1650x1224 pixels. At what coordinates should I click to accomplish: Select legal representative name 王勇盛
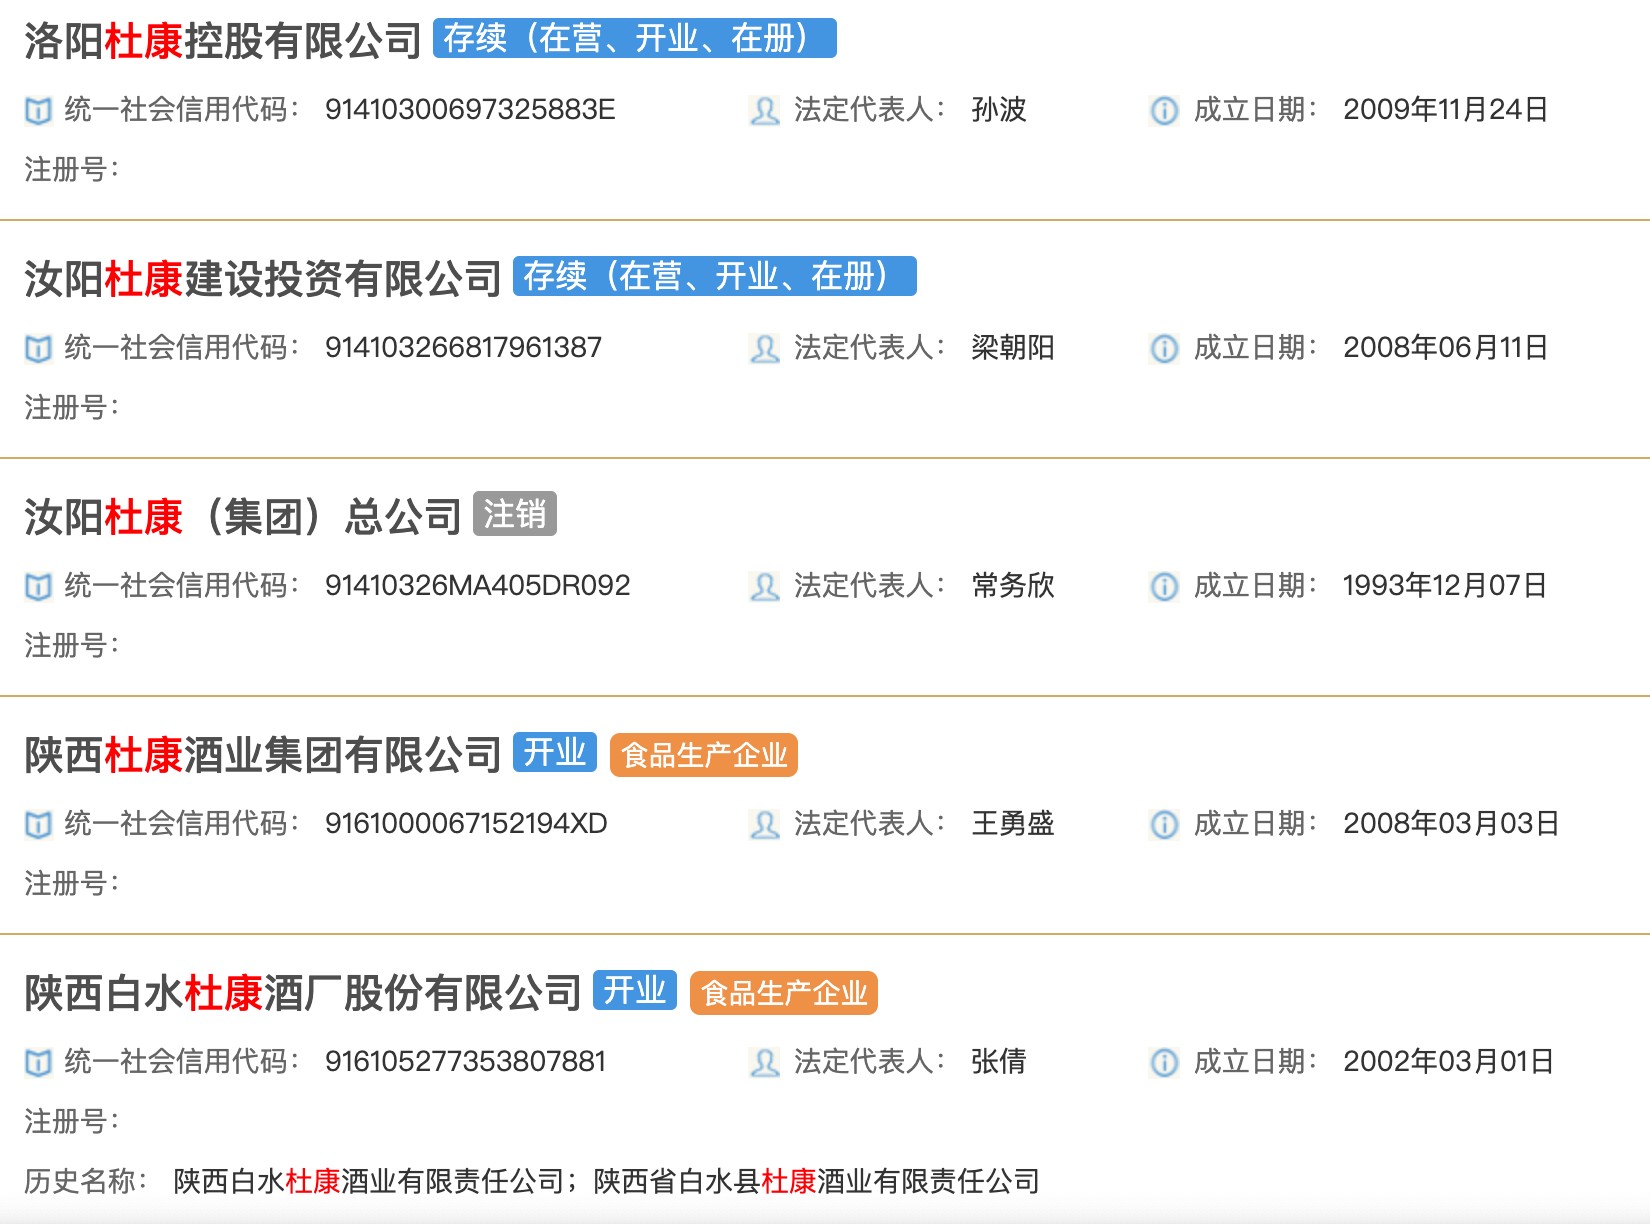pyautogui.click(x=1013, y=826)
